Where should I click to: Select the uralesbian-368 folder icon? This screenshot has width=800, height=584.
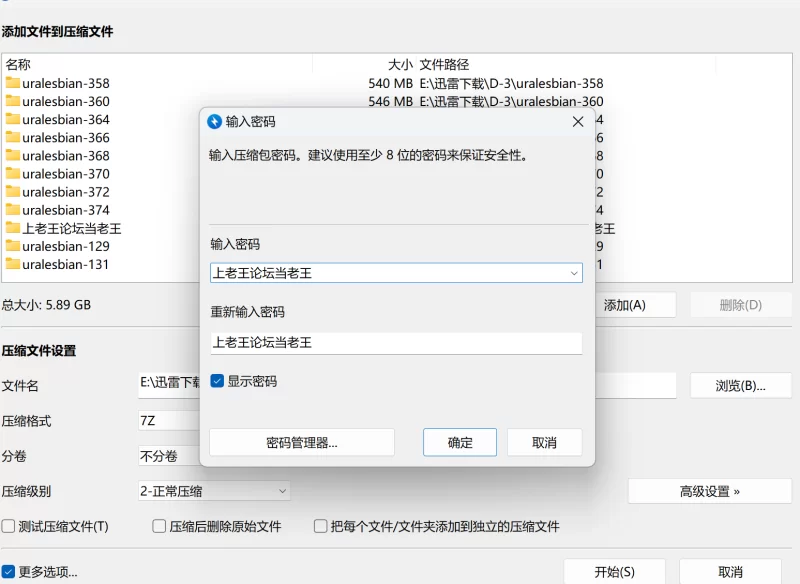[13, 155]
